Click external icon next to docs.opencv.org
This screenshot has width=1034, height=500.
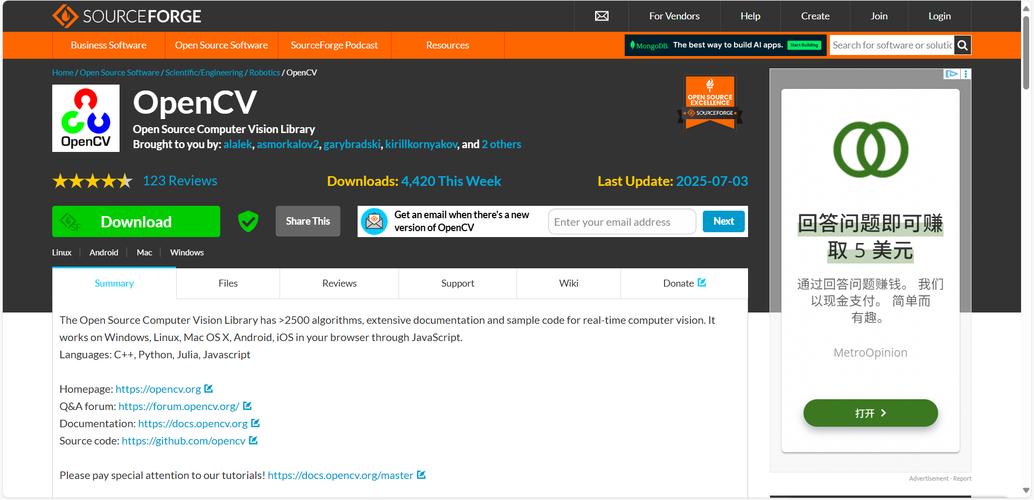click(x=255, y=423)
